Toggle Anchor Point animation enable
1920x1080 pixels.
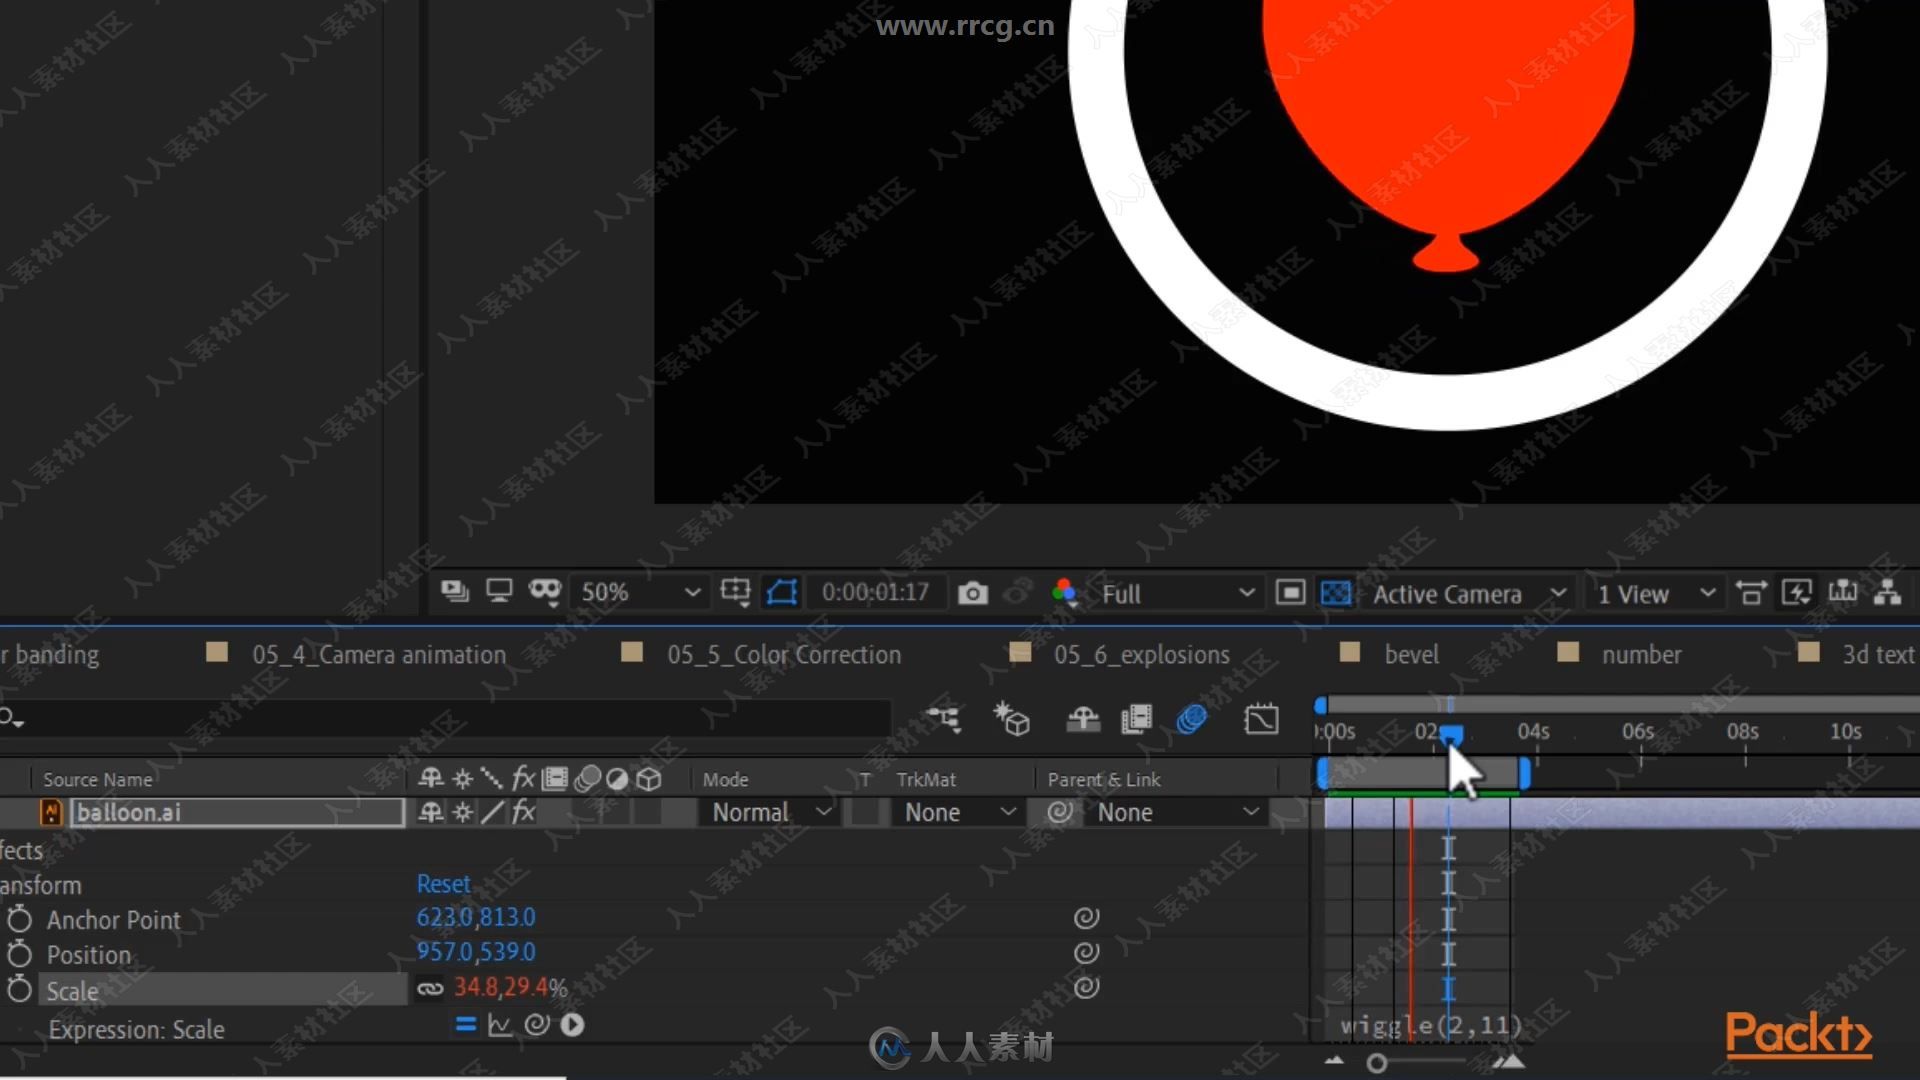tap(22, 919)
